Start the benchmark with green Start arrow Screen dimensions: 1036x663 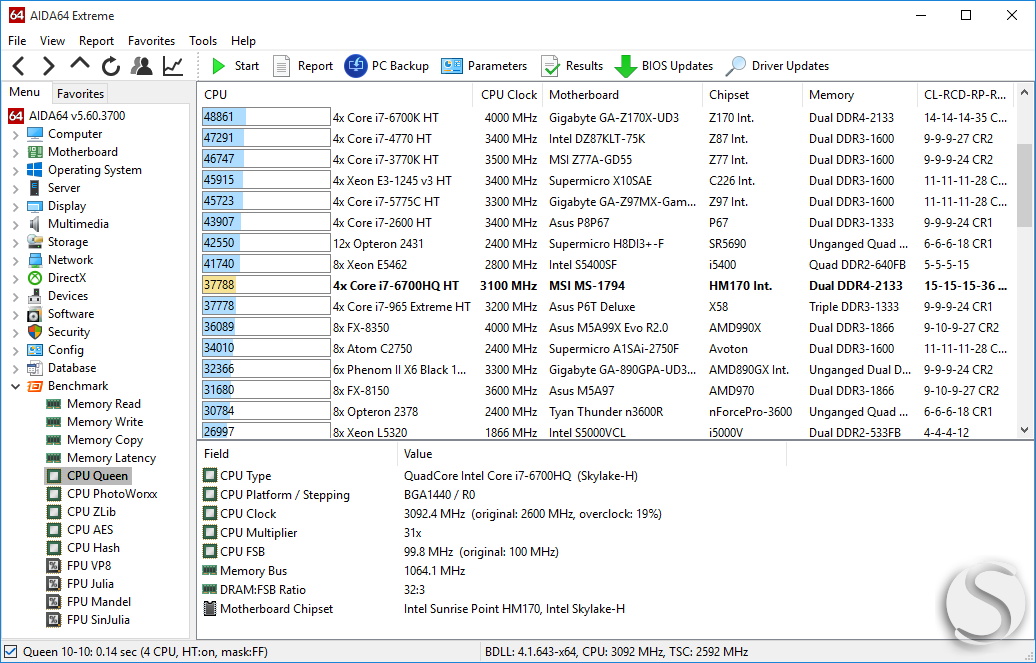(218, 66)
